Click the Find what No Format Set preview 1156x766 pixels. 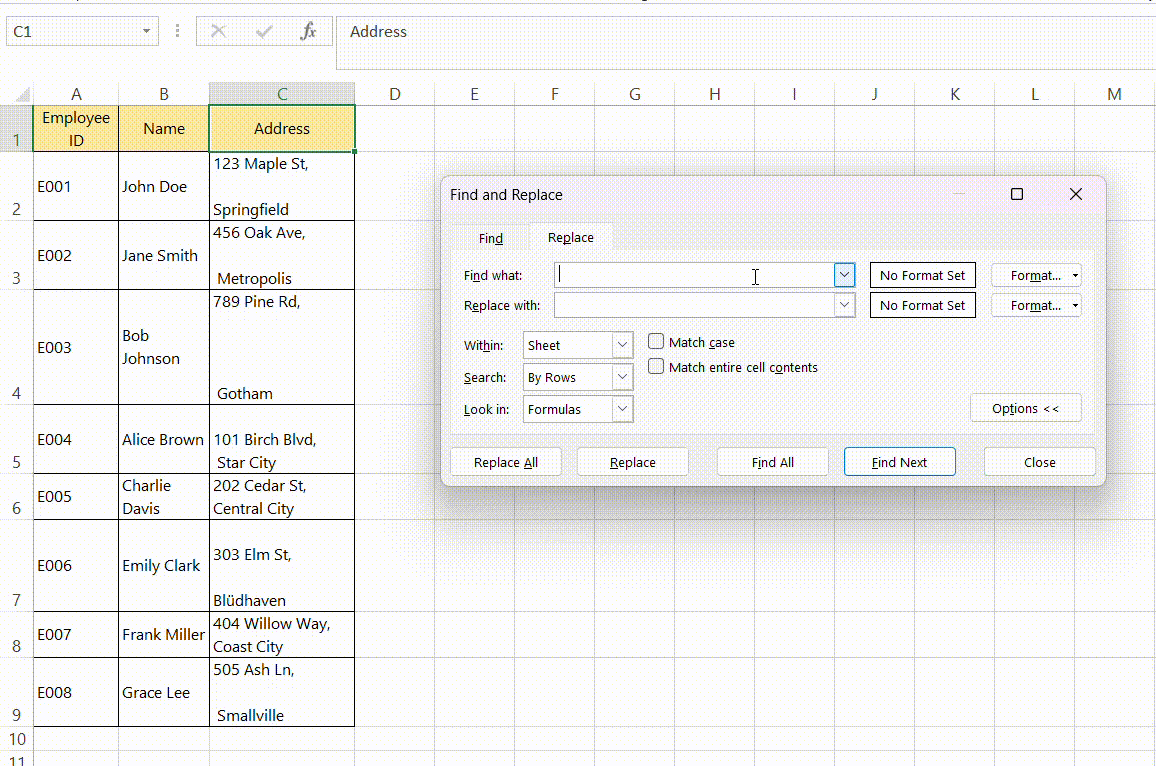tap(922, 276)
